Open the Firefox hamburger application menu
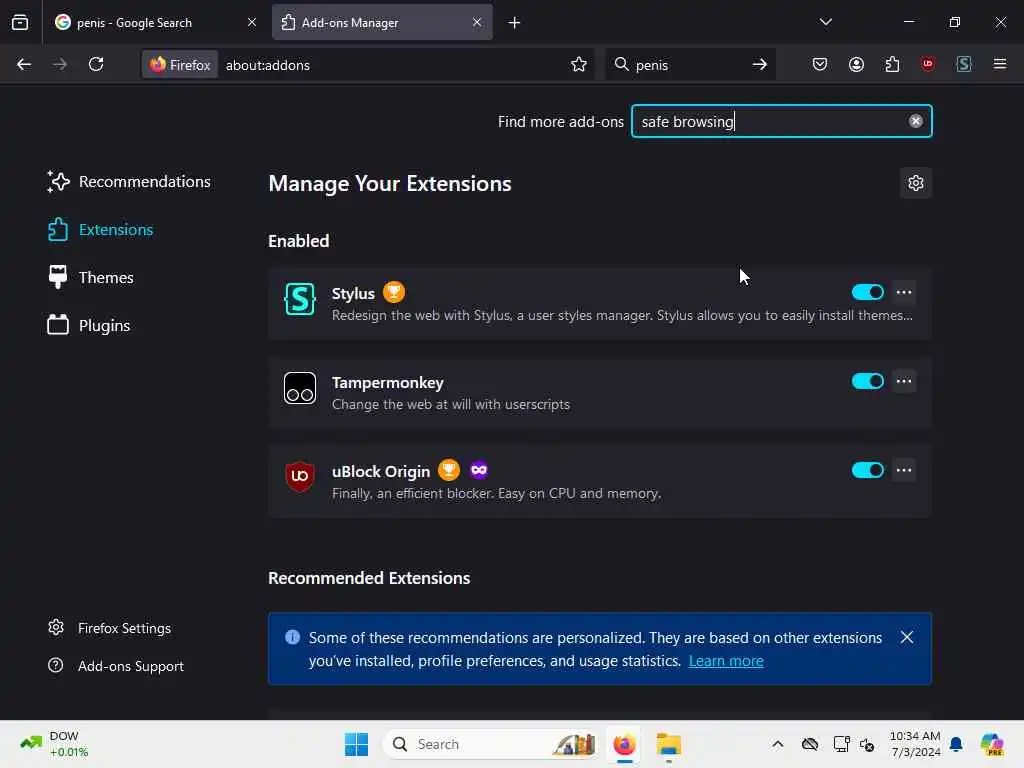Screen dimensions: 1024x768 (1000, 64)
